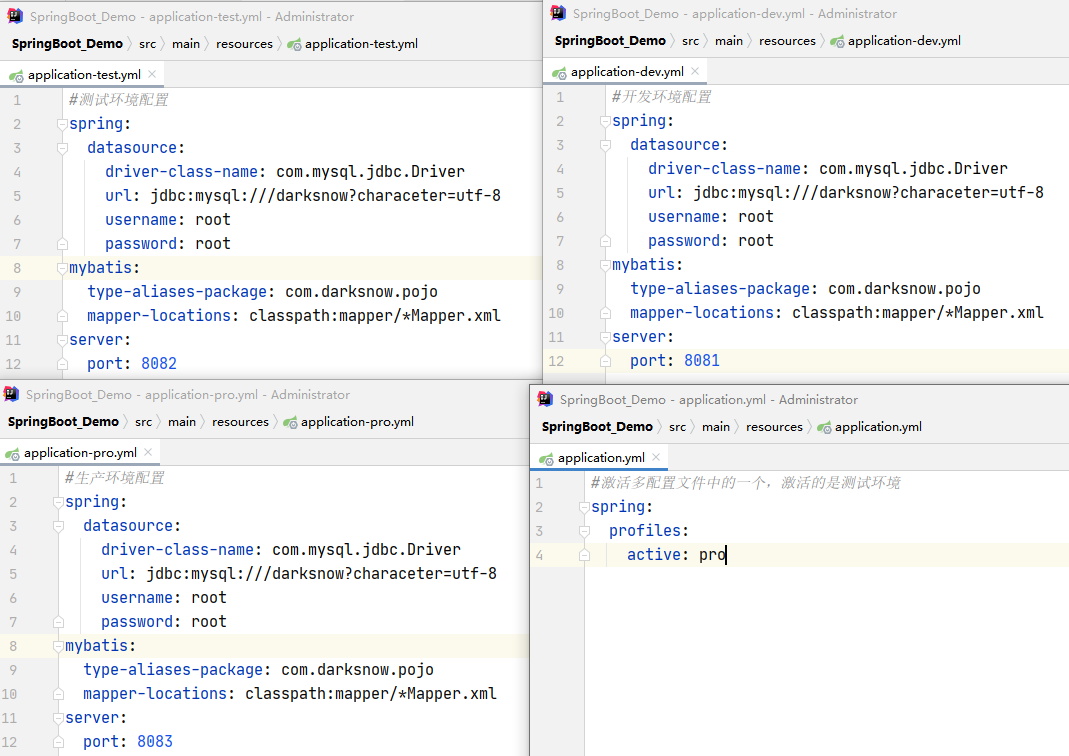The width and height of the screenshot is (1069, 756).
Task: Collapse the spring block in application.yml
Action: point(584,507)
